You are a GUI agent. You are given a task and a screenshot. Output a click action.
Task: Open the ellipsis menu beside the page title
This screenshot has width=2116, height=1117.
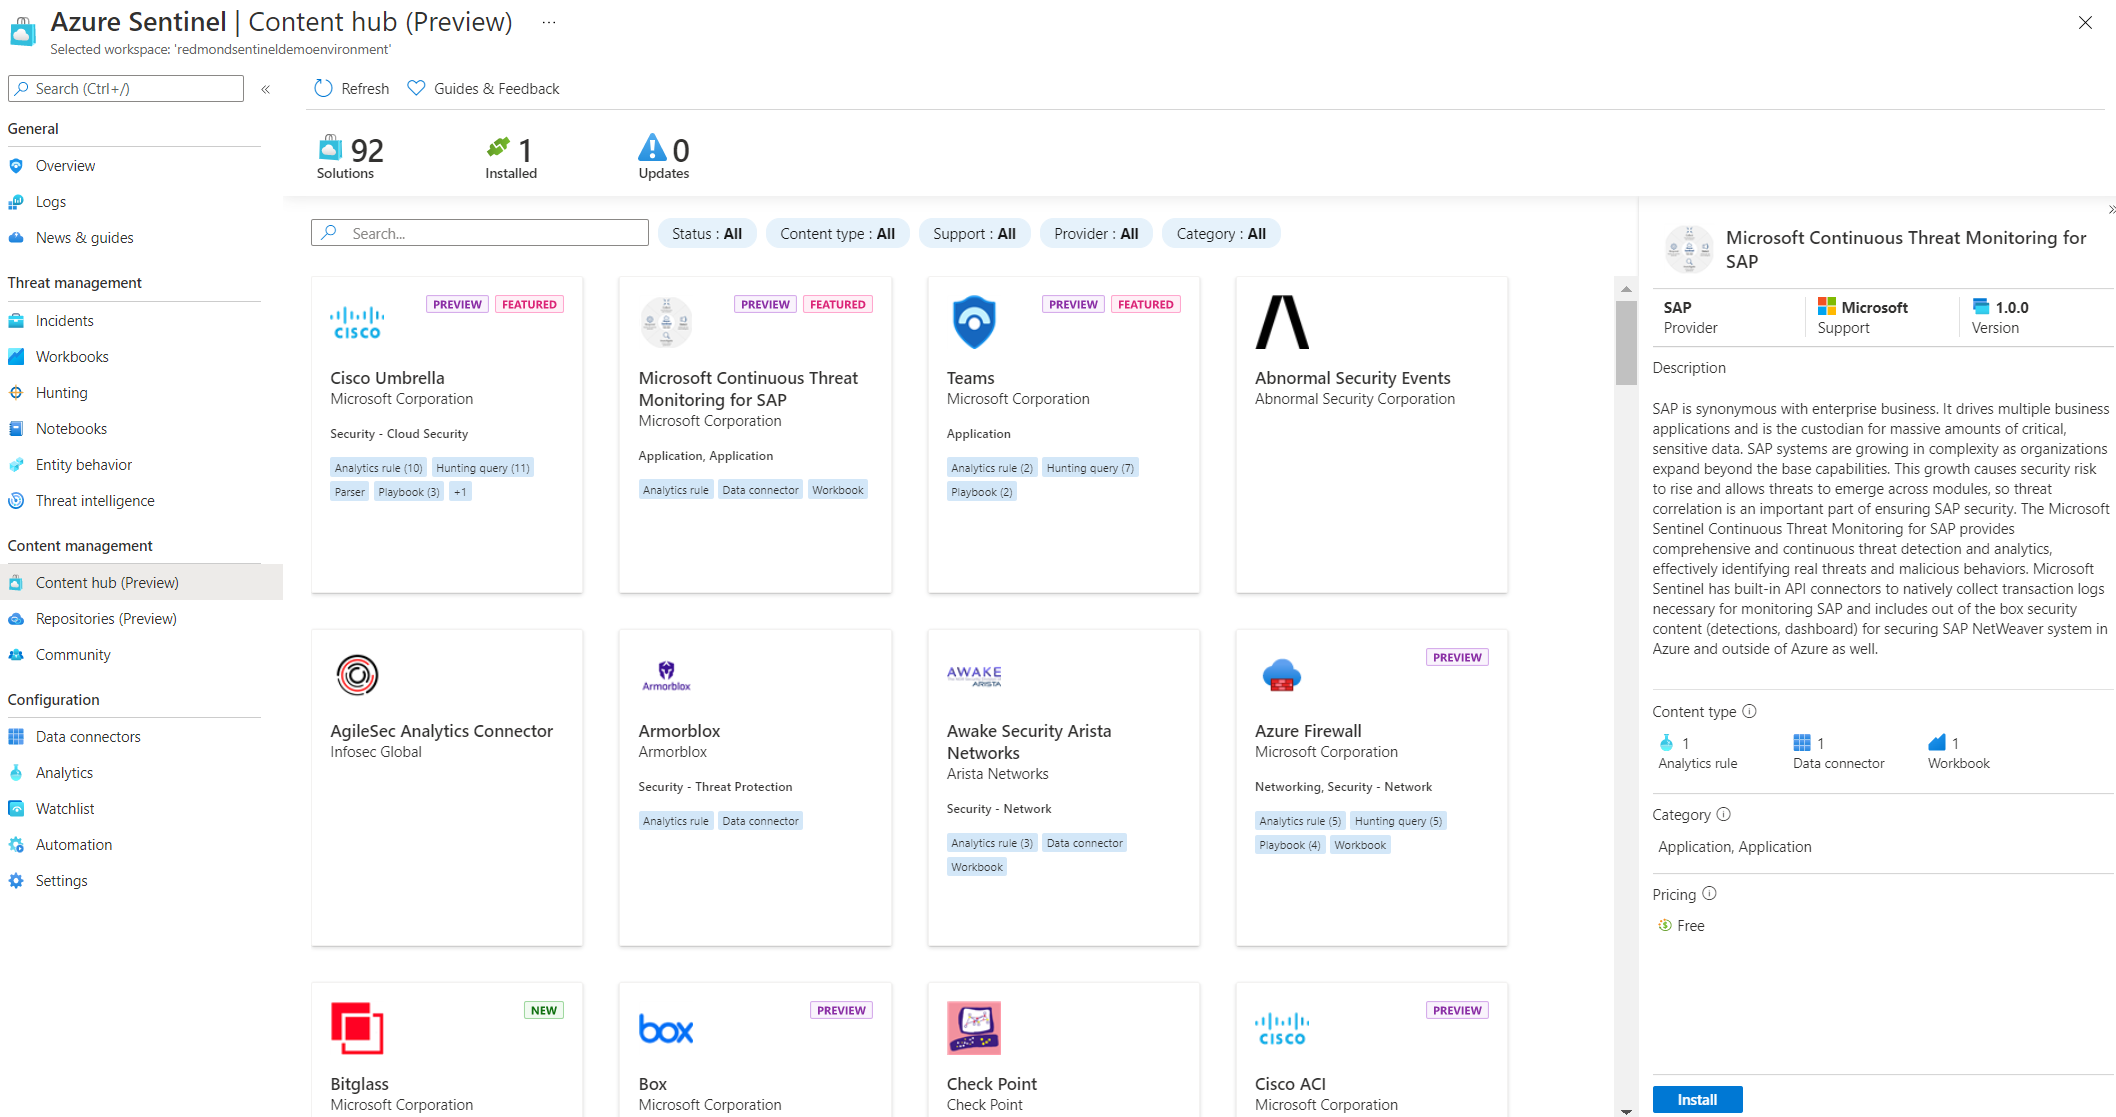[x=548, y=21]
